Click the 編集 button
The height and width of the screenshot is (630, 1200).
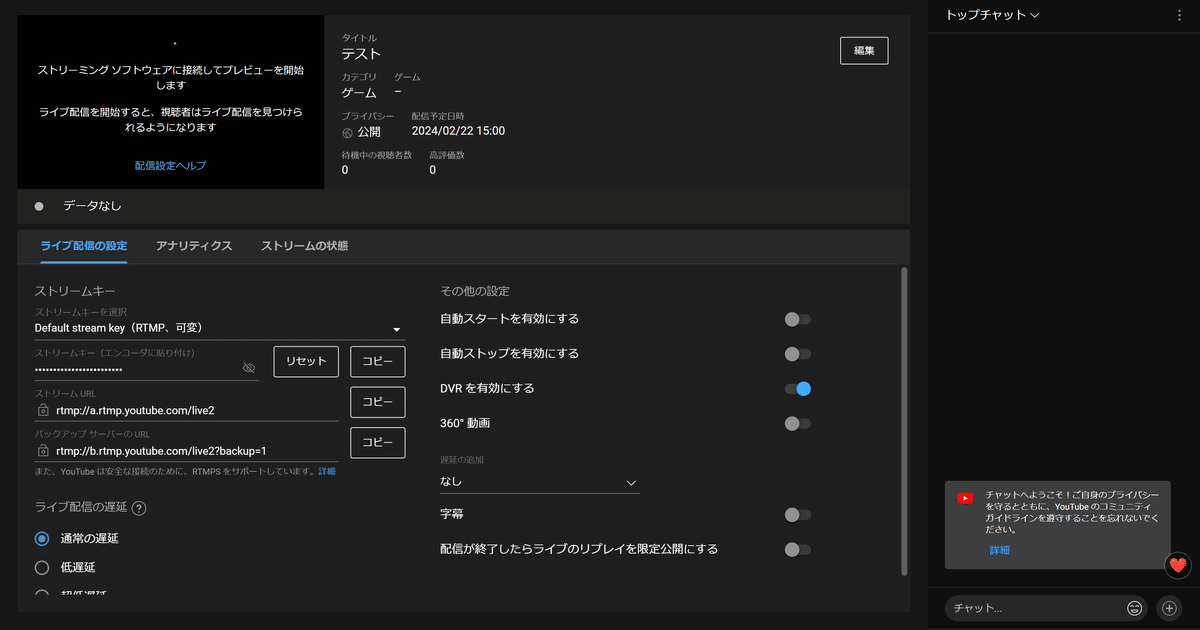[x=864, y=51]
